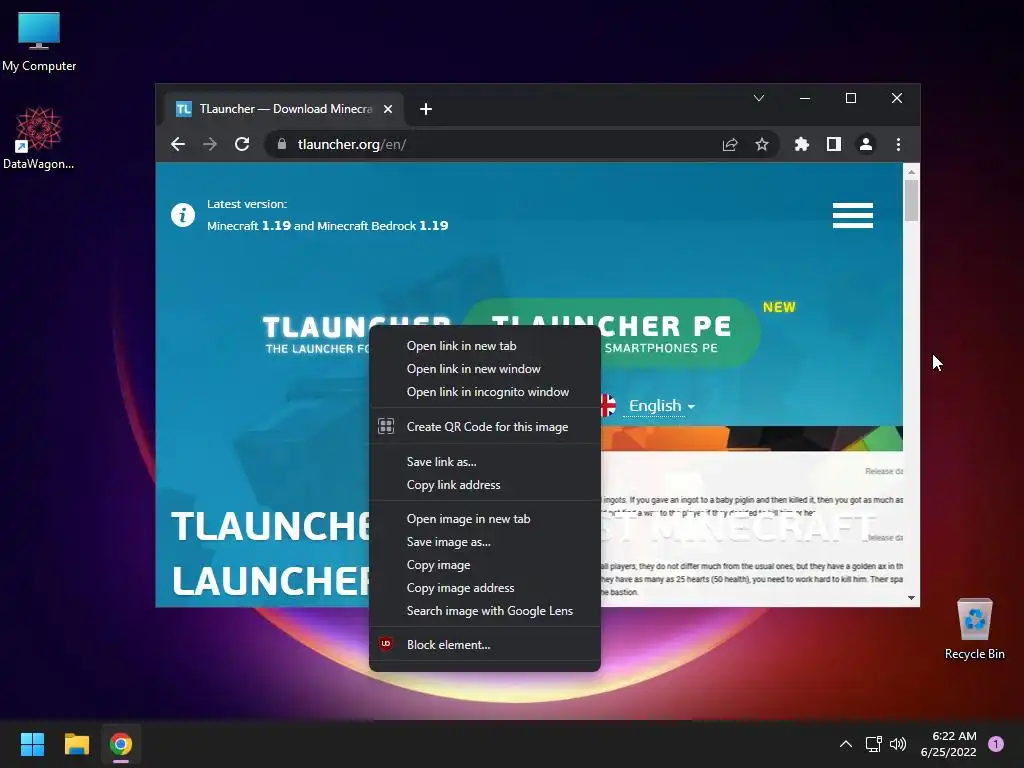Click the address bar URL tlauncher.org/en/
Image resolution: width=1024 pixels, height=768 pixels.
point(351,144)
